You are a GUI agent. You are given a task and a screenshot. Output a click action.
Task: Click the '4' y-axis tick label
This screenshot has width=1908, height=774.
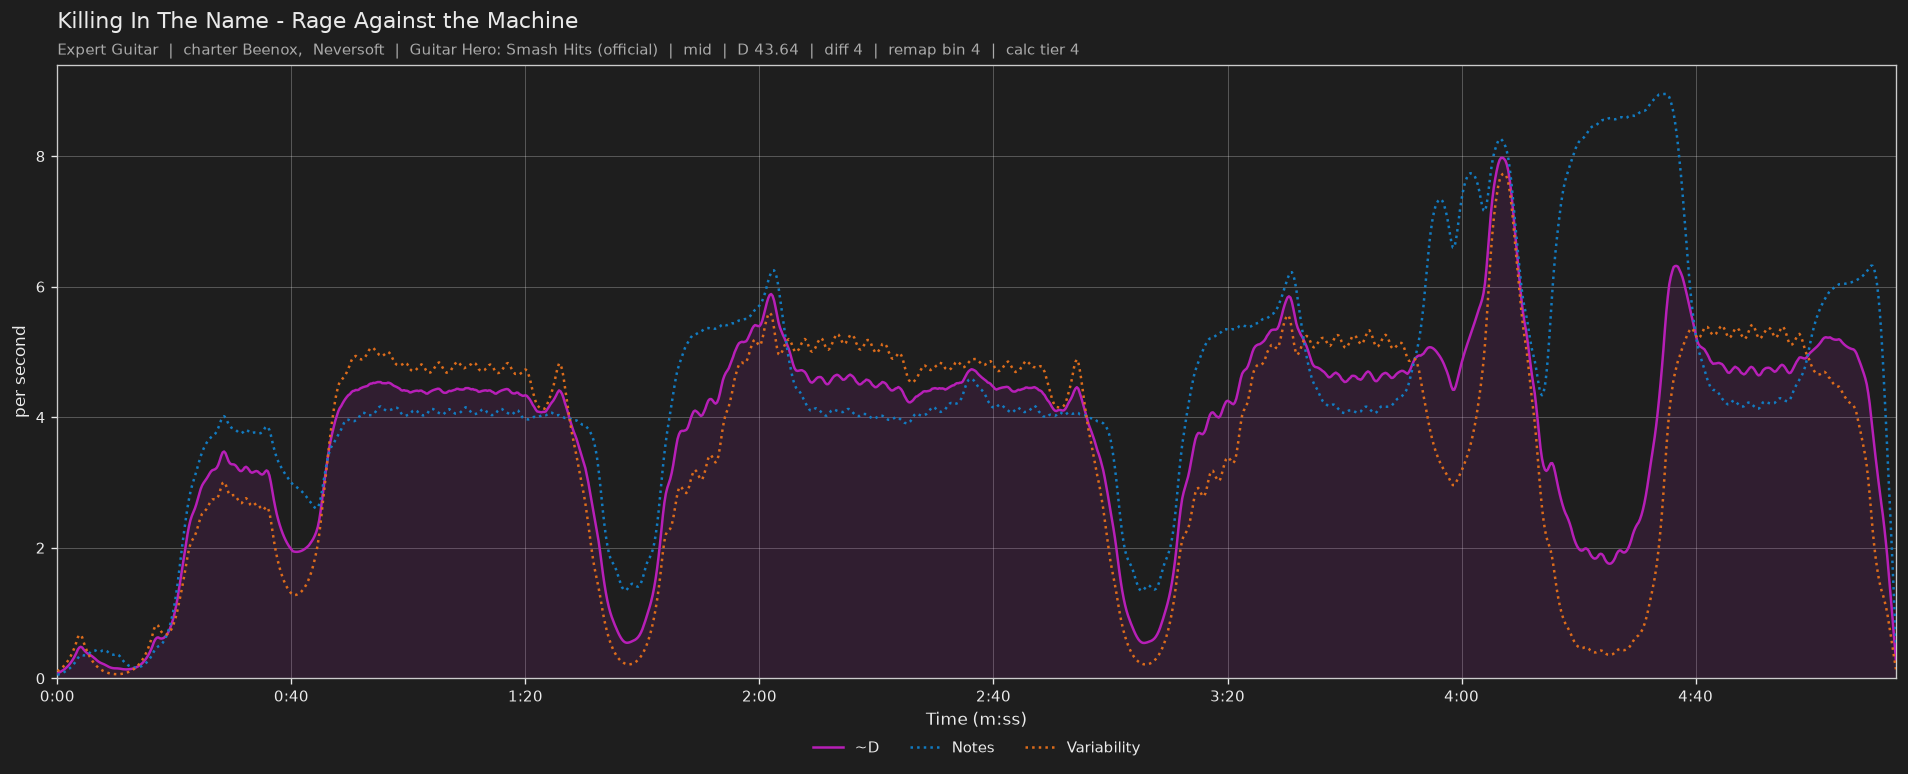[x=42, y=418]
